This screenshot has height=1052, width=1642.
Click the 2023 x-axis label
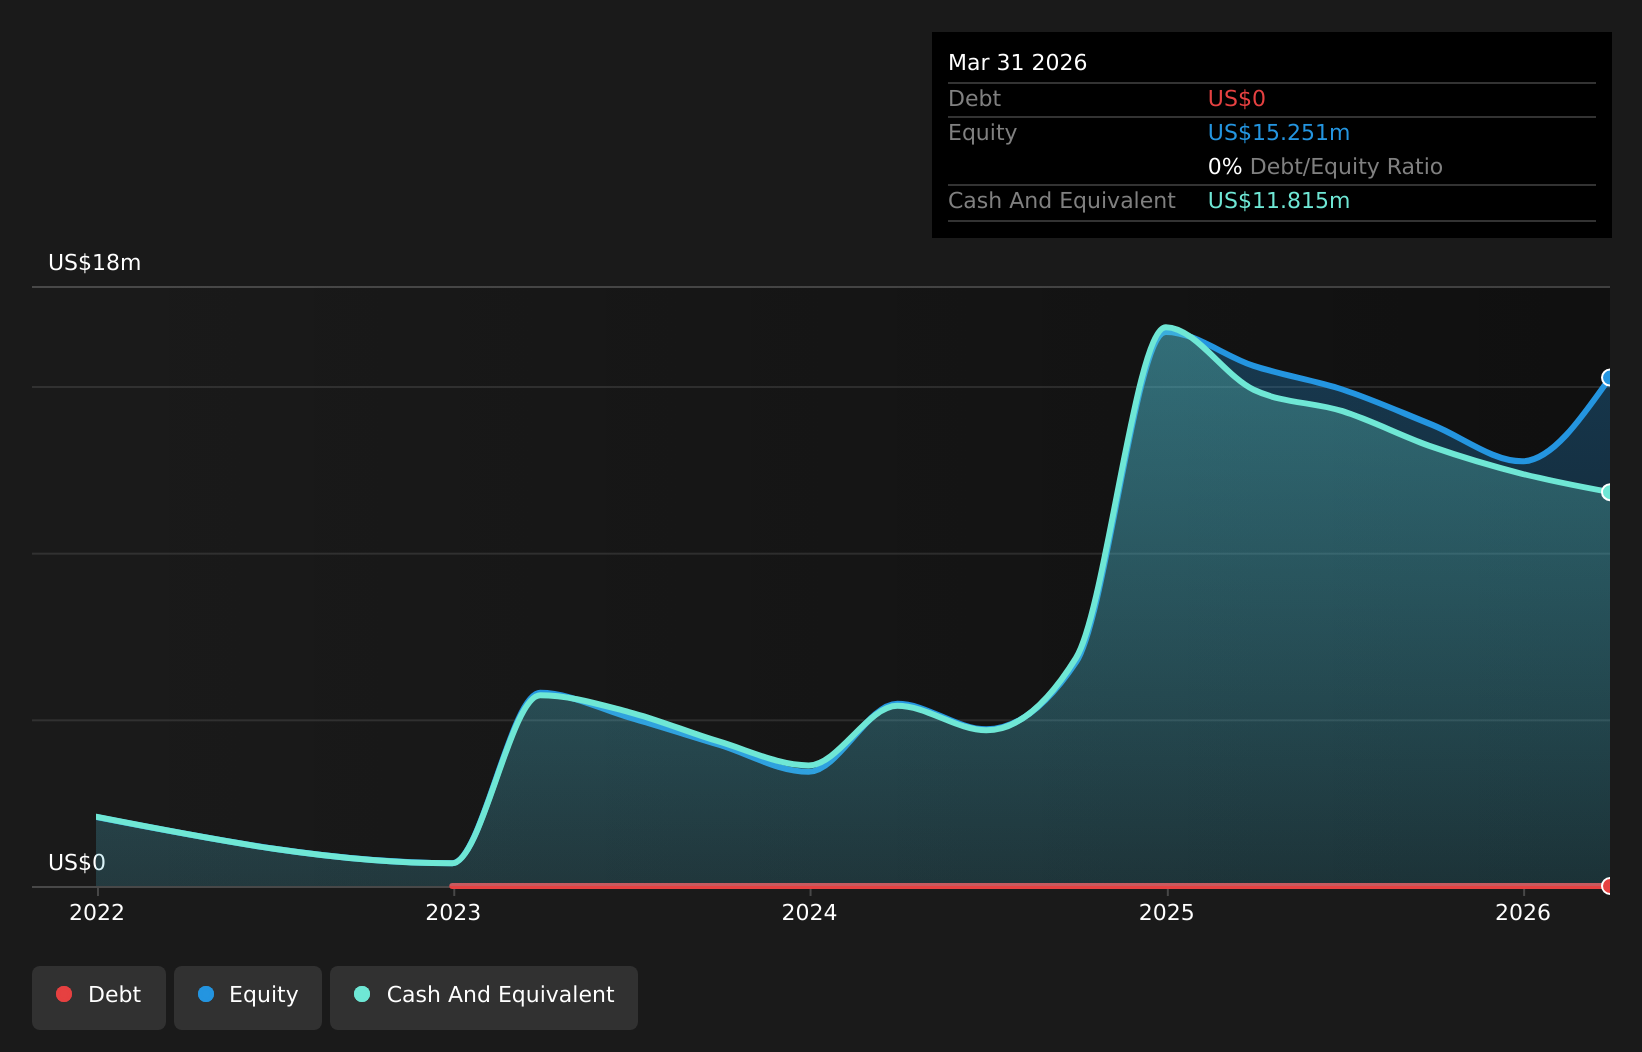pos(453,913)
